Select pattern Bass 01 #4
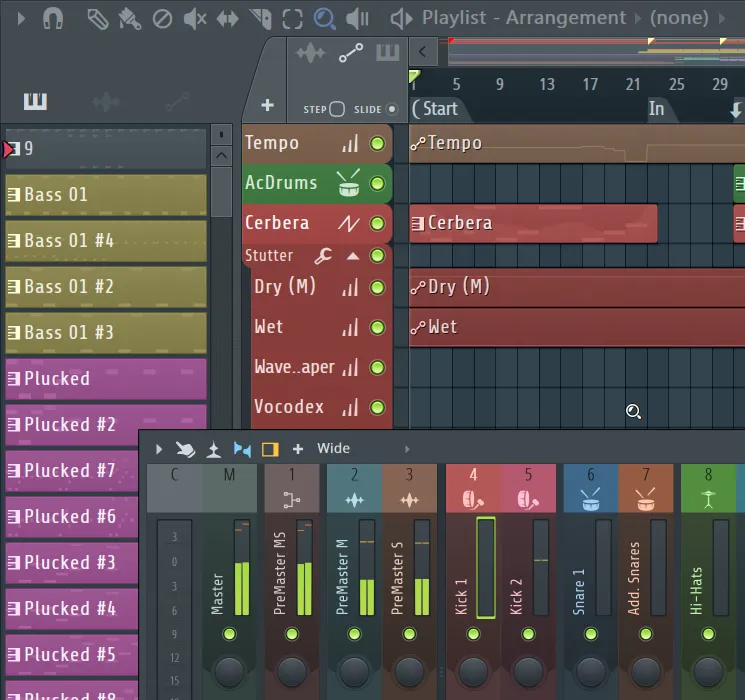 pos(106,241)
